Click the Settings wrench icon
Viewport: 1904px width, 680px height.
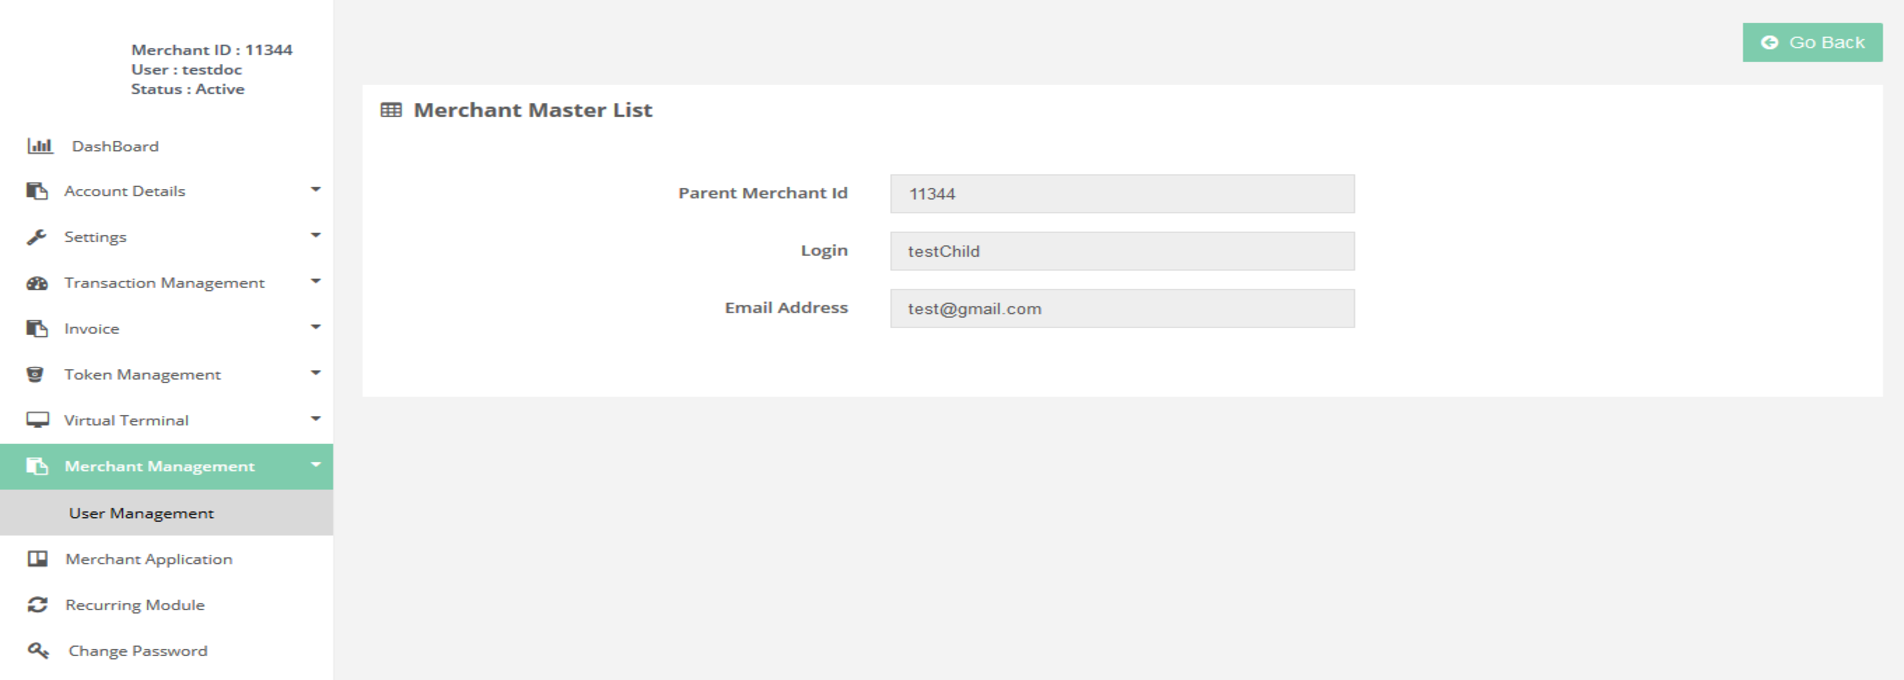[x=37, y=237]
